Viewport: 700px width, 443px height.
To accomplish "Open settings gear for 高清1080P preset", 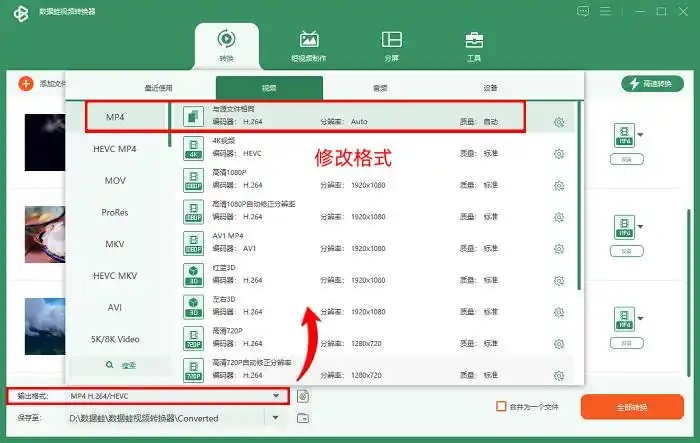I will pos(559,185).
